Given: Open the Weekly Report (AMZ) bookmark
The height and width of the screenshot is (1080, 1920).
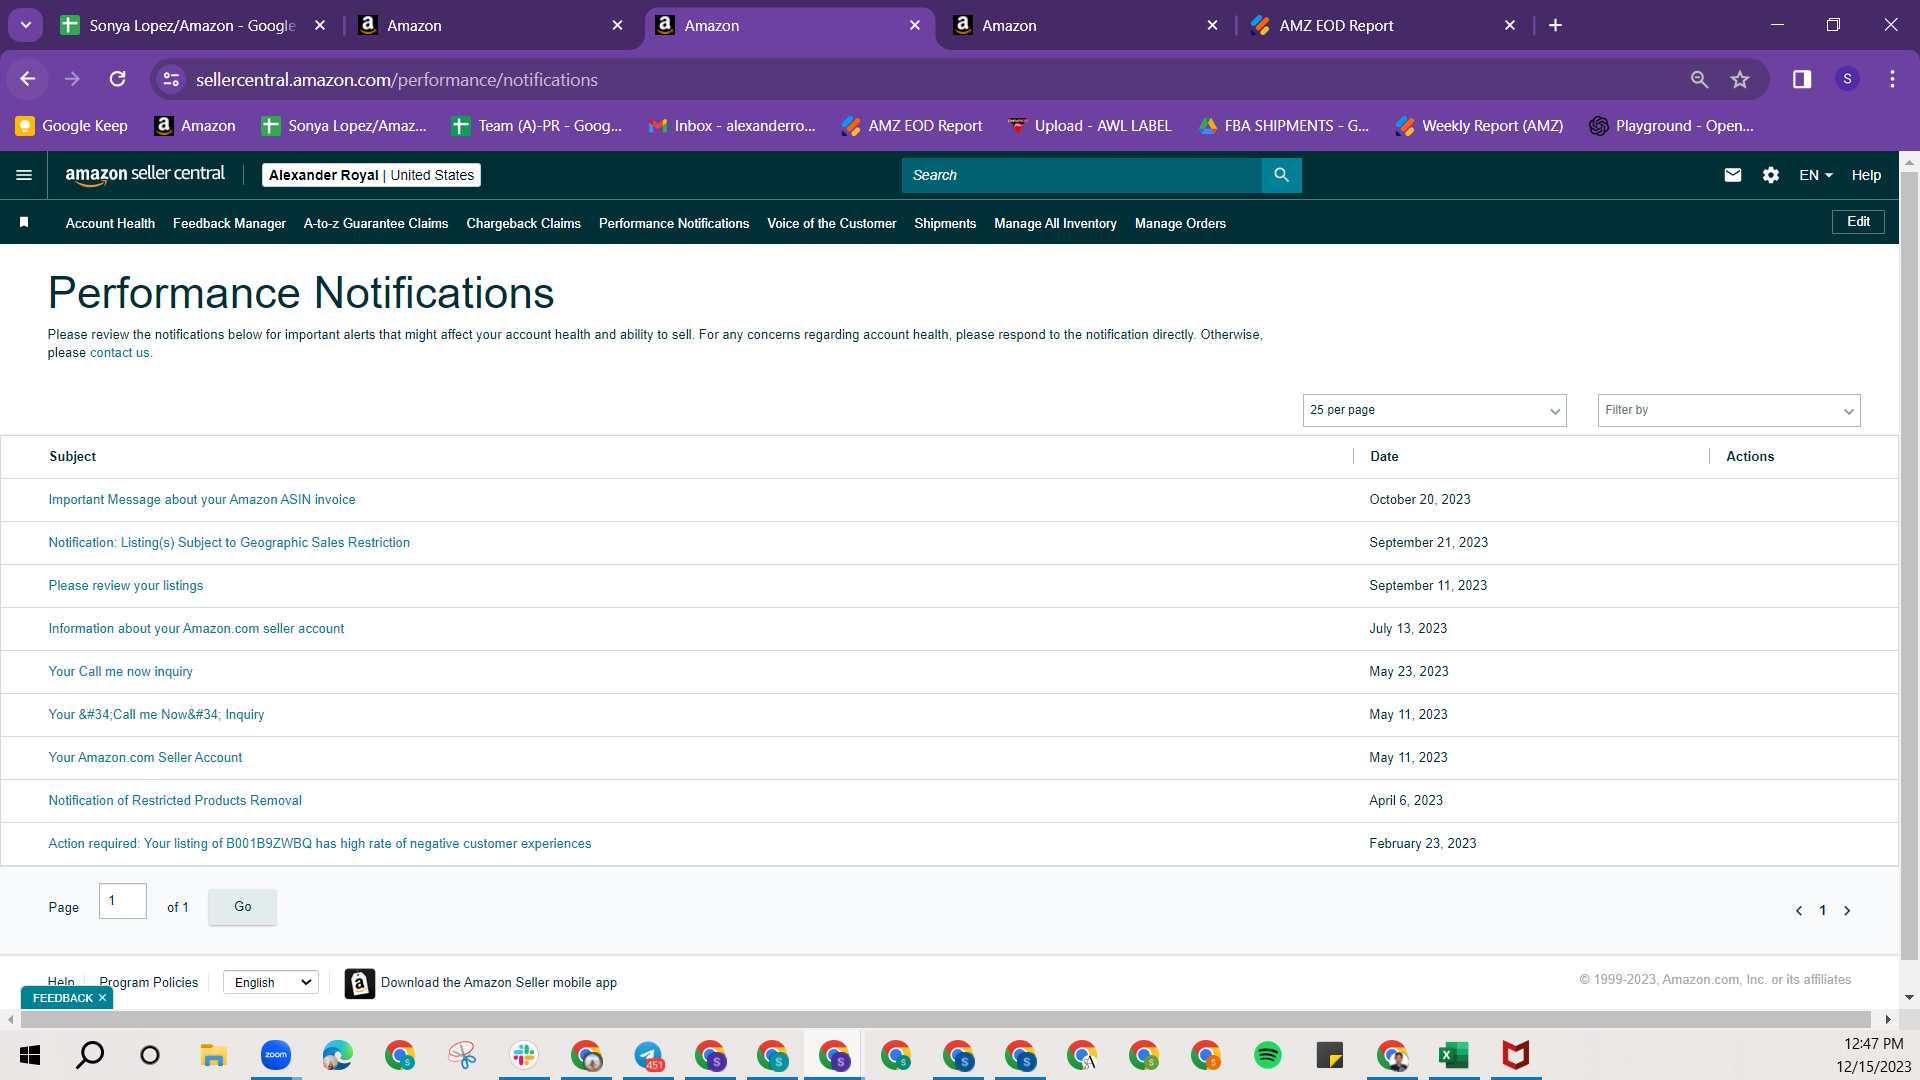Looking at the screenshot, I should click(1480, 126).
